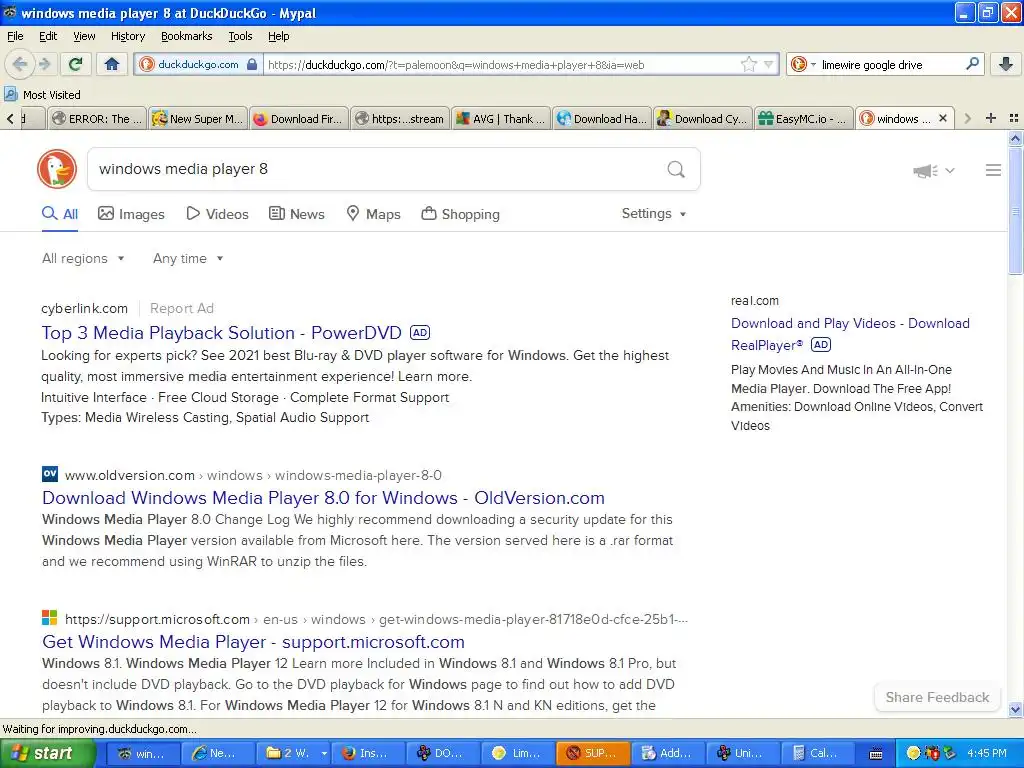Click the padlock site security icon

252,64
